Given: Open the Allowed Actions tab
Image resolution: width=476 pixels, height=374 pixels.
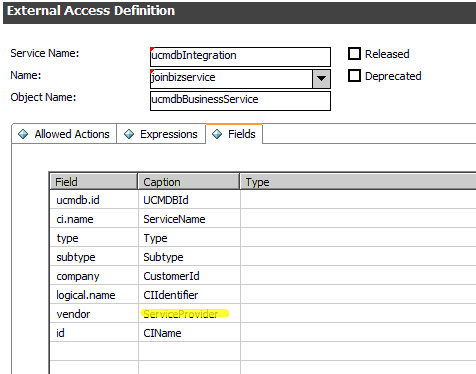Looking at the screenshot, I should coord(64,134).
